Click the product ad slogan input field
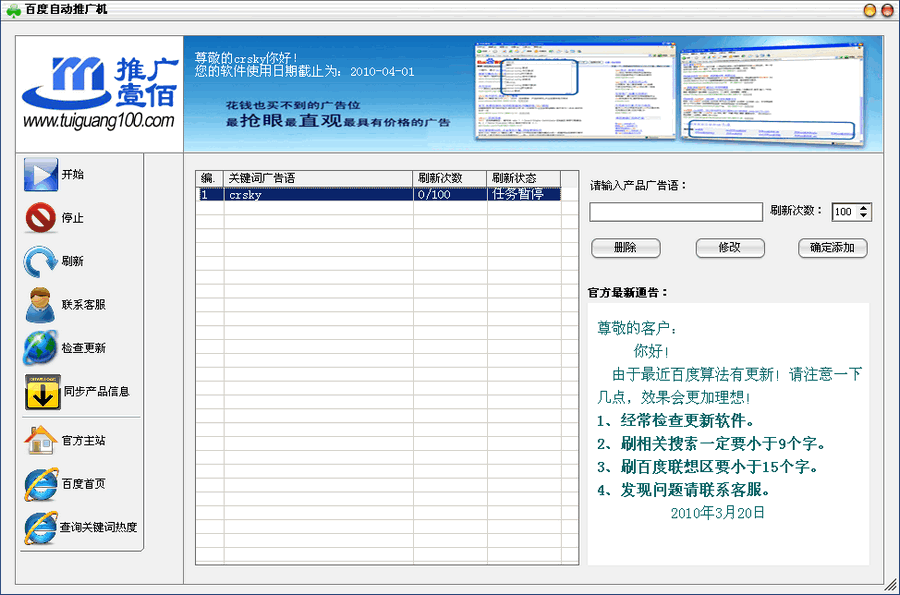Image resolution: width=900 pixels, height=595 pixels. (676, 212)
